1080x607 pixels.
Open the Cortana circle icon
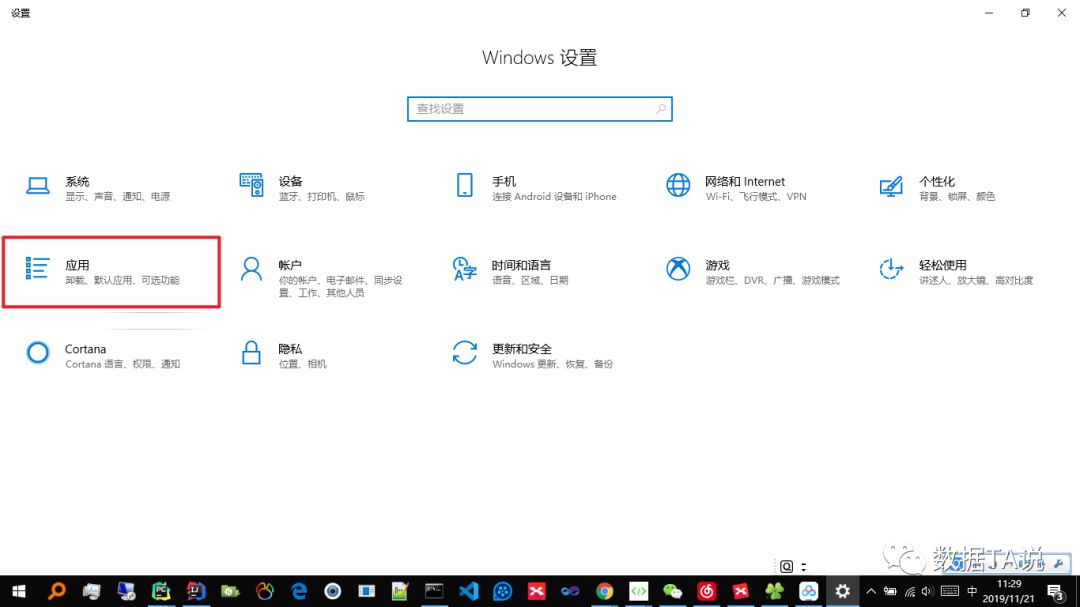38,353
